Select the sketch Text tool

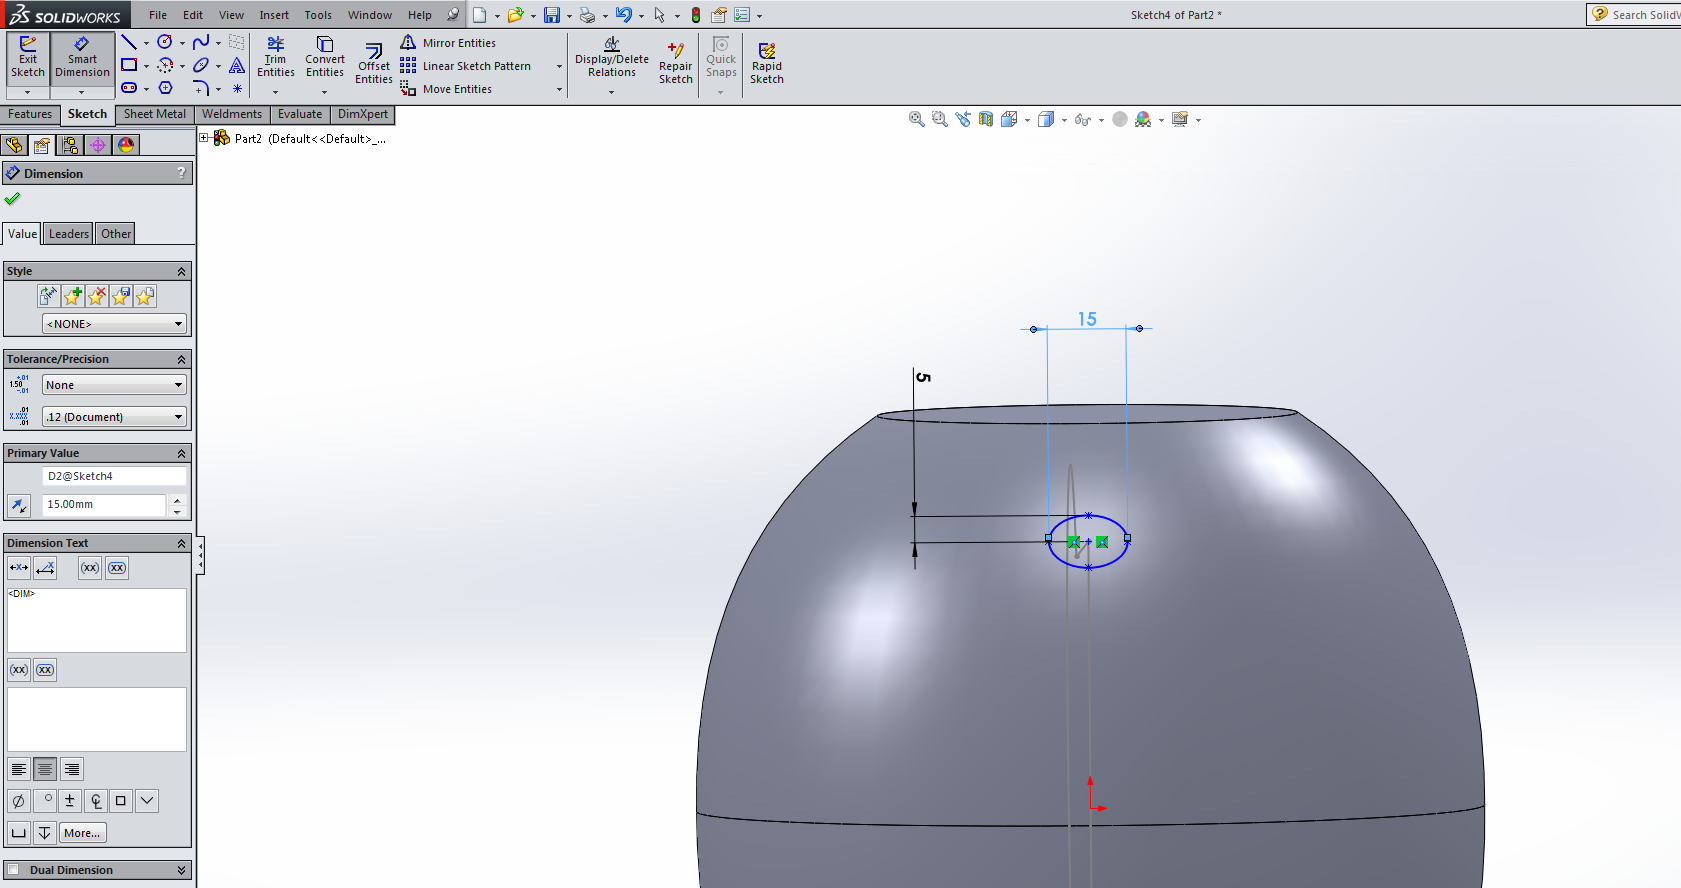point(237,65)
